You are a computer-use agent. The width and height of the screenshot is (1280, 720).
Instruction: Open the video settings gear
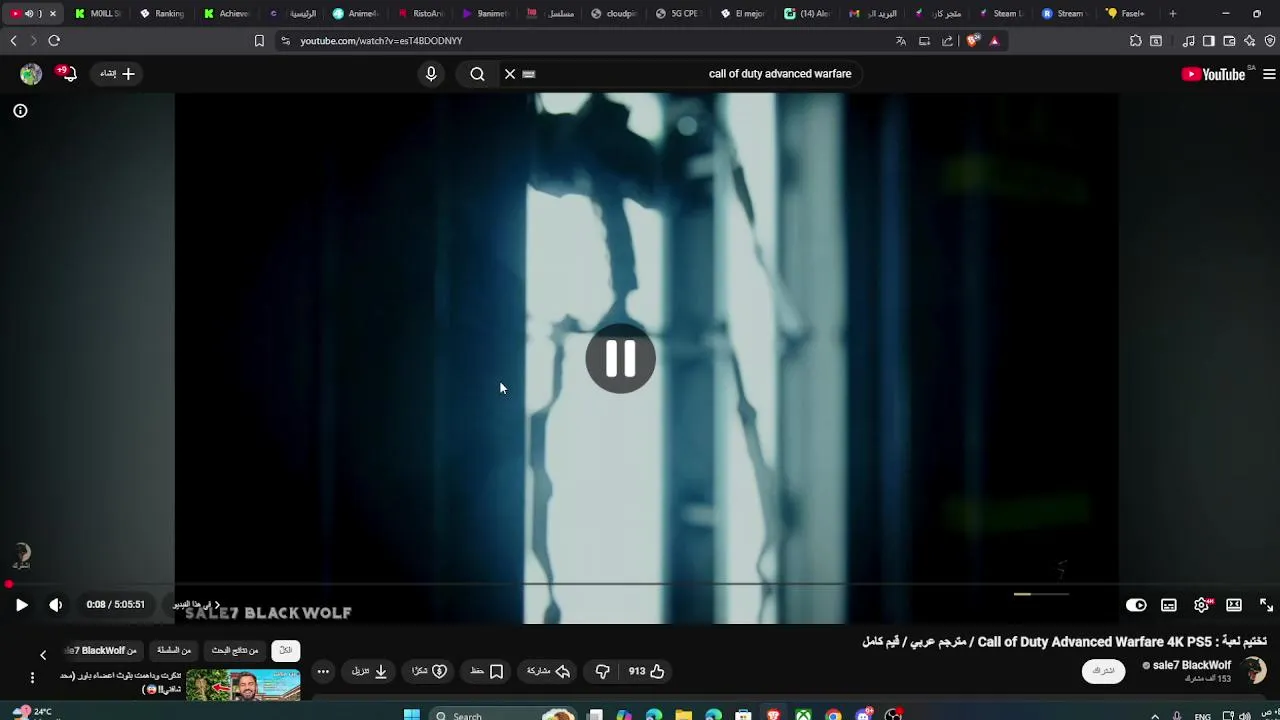tap(1202, 605)
